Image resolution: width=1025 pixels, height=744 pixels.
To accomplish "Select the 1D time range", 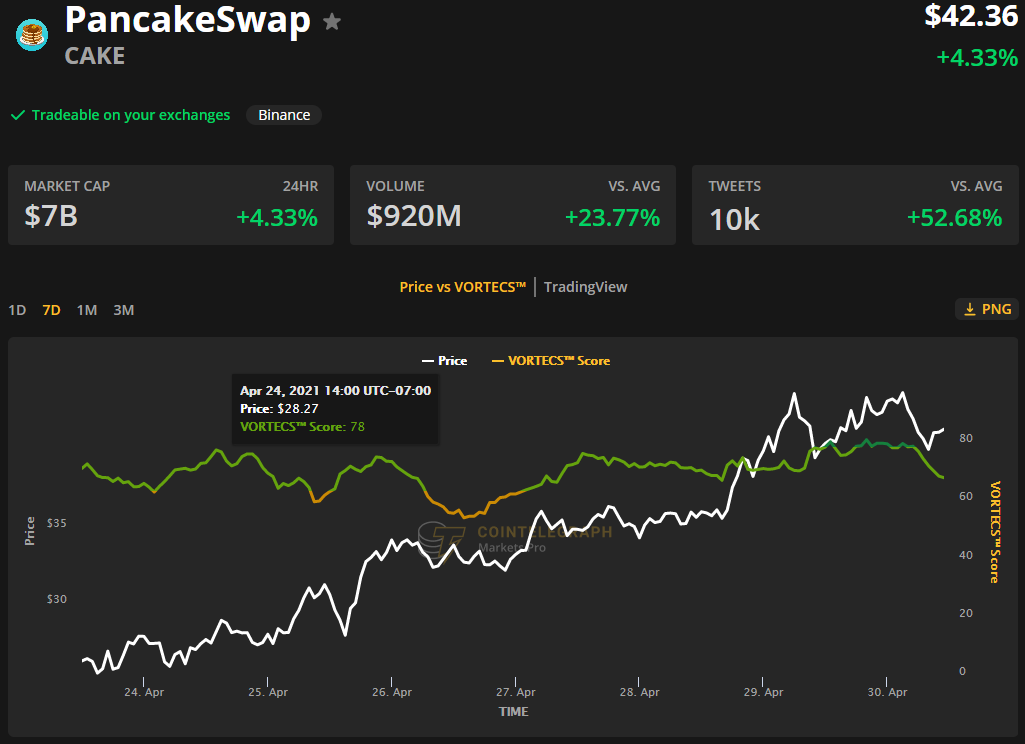I will pyautogui.click(x=17, y=310).
